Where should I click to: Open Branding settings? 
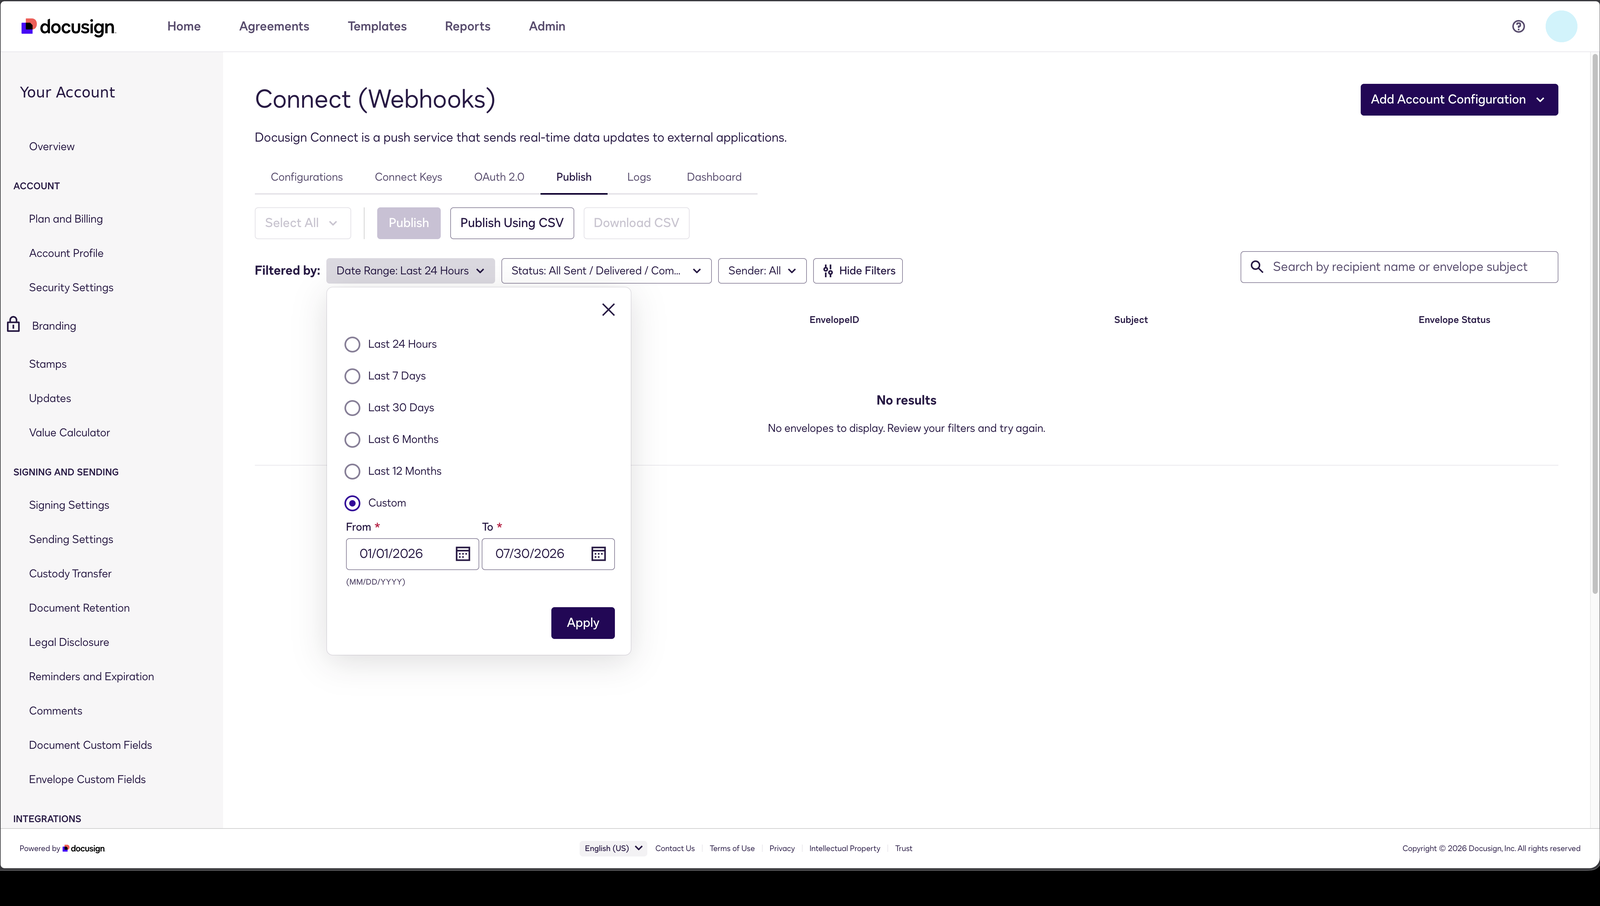[54, 326]
